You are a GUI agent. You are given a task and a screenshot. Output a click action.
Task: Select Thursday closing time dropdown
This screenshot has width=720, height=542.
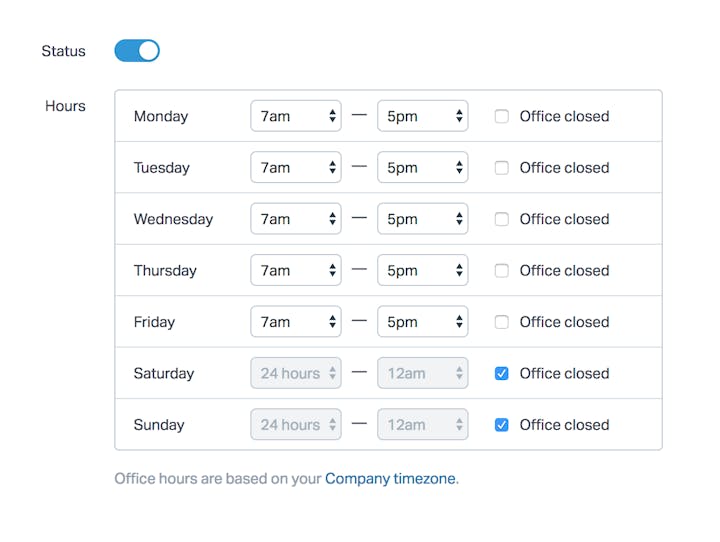(422, 271)
